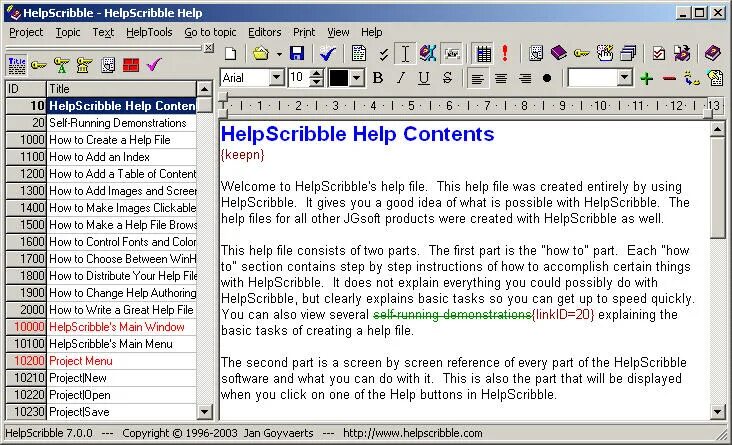Click the self-running demonstrations link
This screenshot has height=445, width=732.
(452, 315)
